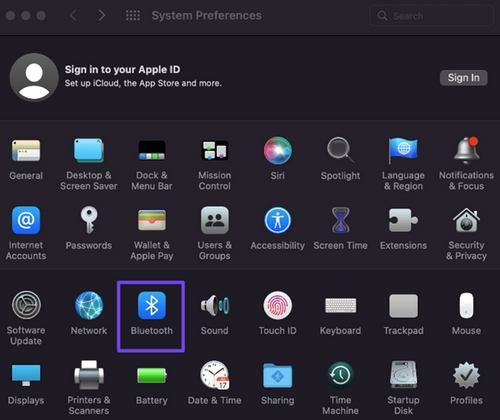Click the Sign In button

point(464,78)
